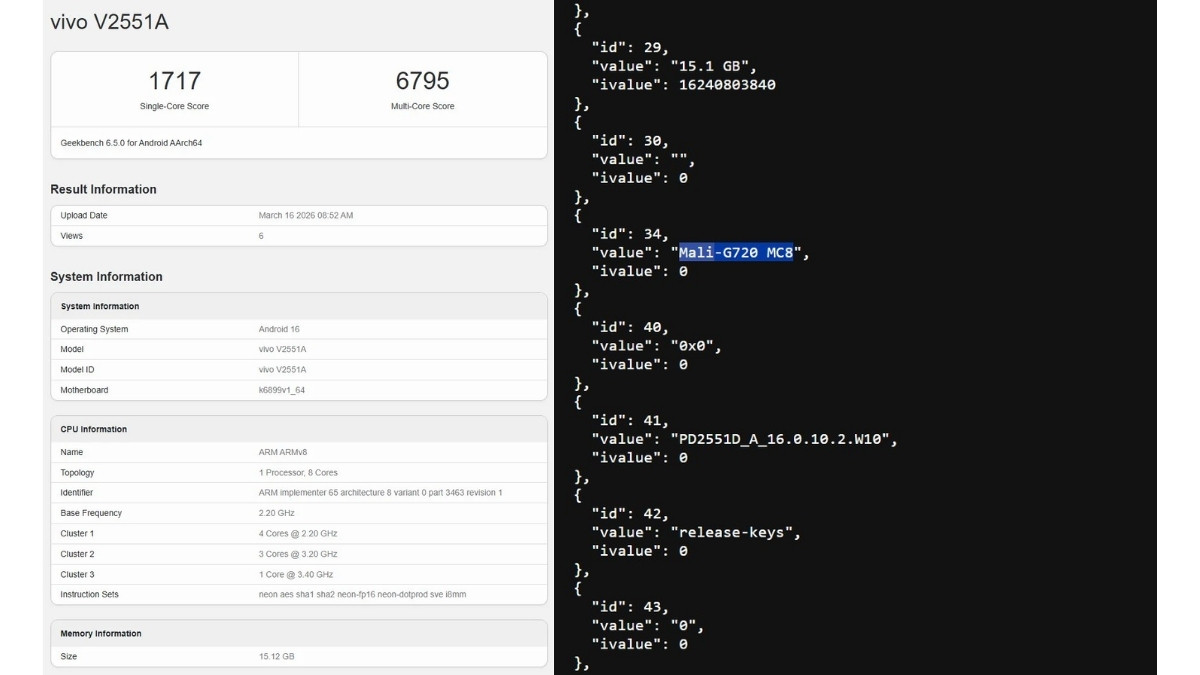Image resolution: width=1200 pixels, height=675 pixels.
Task: Click the CPU Information table header
Action: (94, 429)
